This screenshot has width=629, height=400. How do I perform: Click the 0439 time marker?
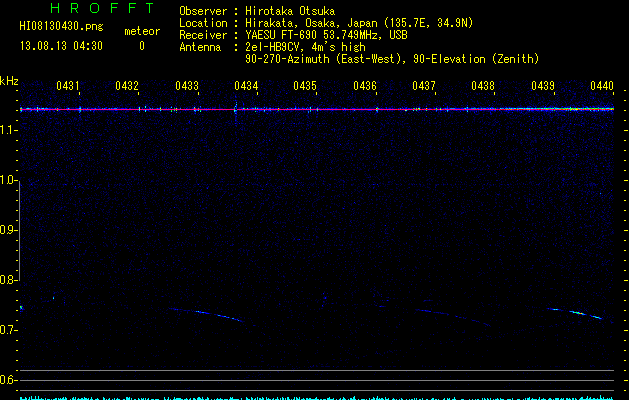(543, 86)
